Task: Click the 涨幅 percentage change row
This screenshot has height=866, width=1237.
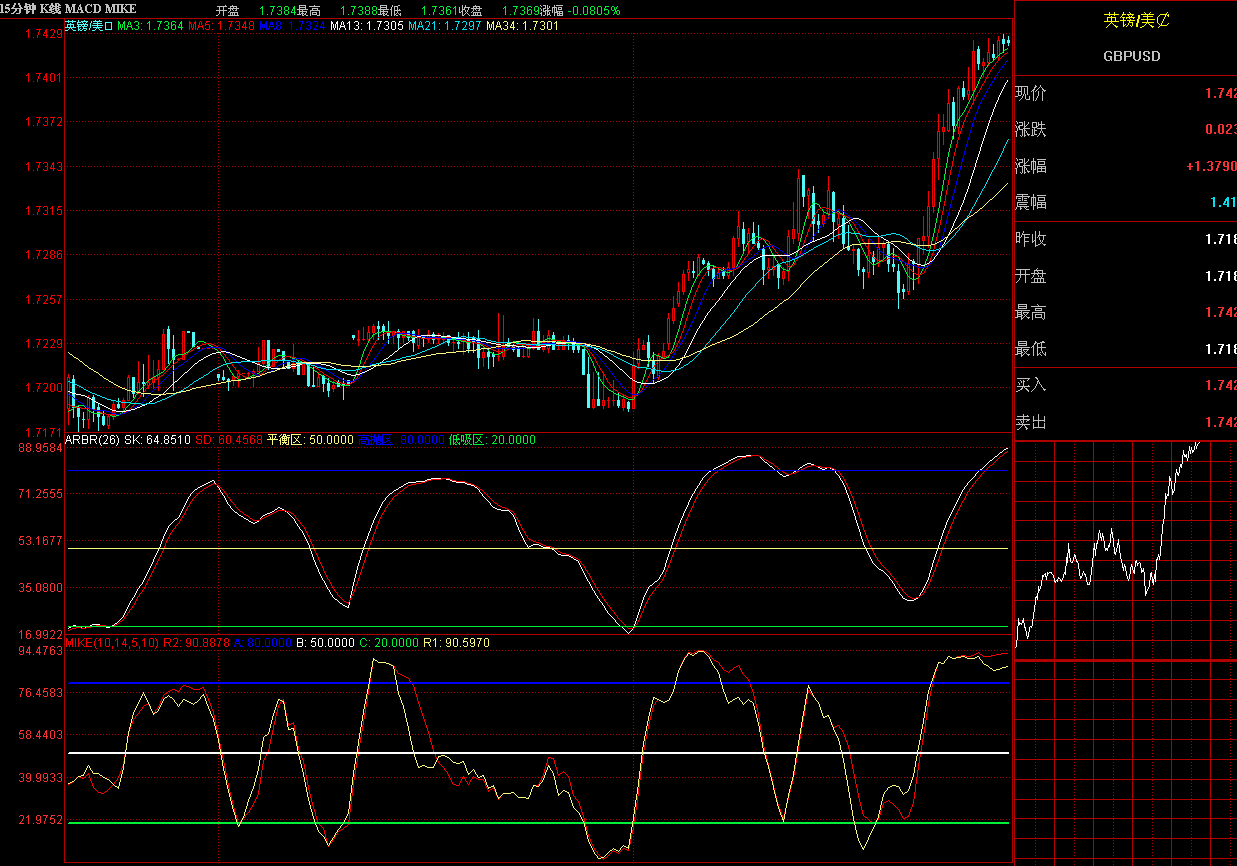Action: pos(1125,166)
